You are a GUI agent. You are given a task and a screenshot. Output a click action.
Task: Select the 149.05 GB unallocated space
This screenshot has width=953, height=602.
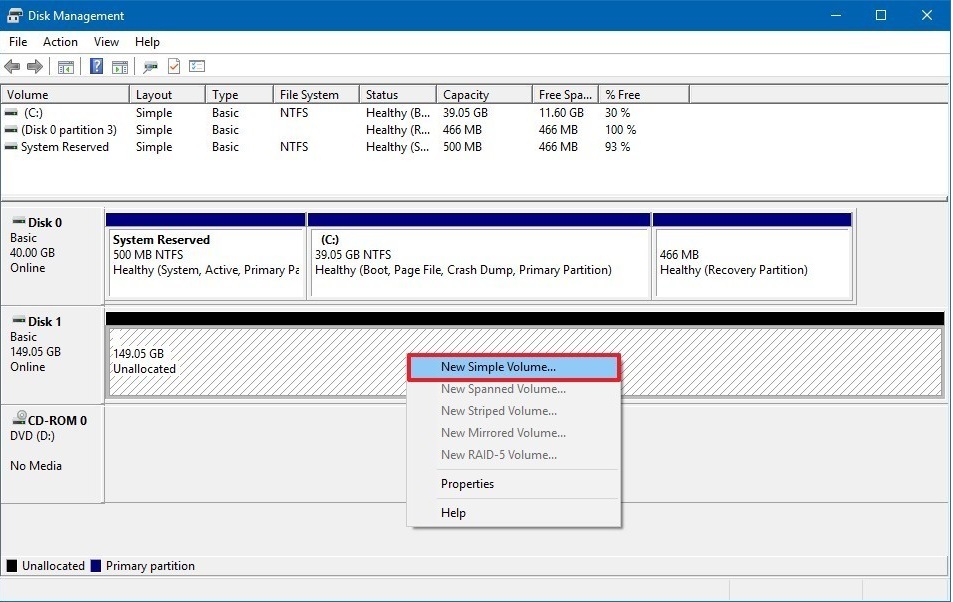[x=200, y=360]
